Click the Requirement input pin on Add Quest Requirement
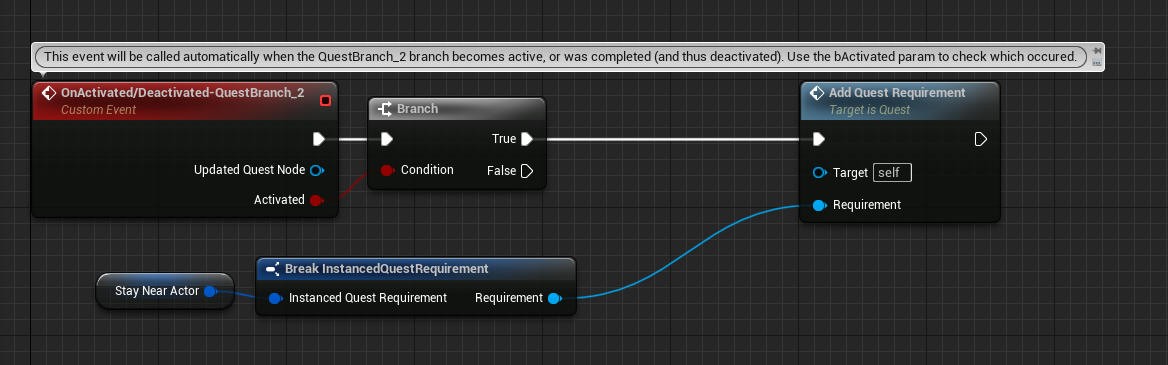The height and width of the screenshot is (365, 1168). click(819, 205)
